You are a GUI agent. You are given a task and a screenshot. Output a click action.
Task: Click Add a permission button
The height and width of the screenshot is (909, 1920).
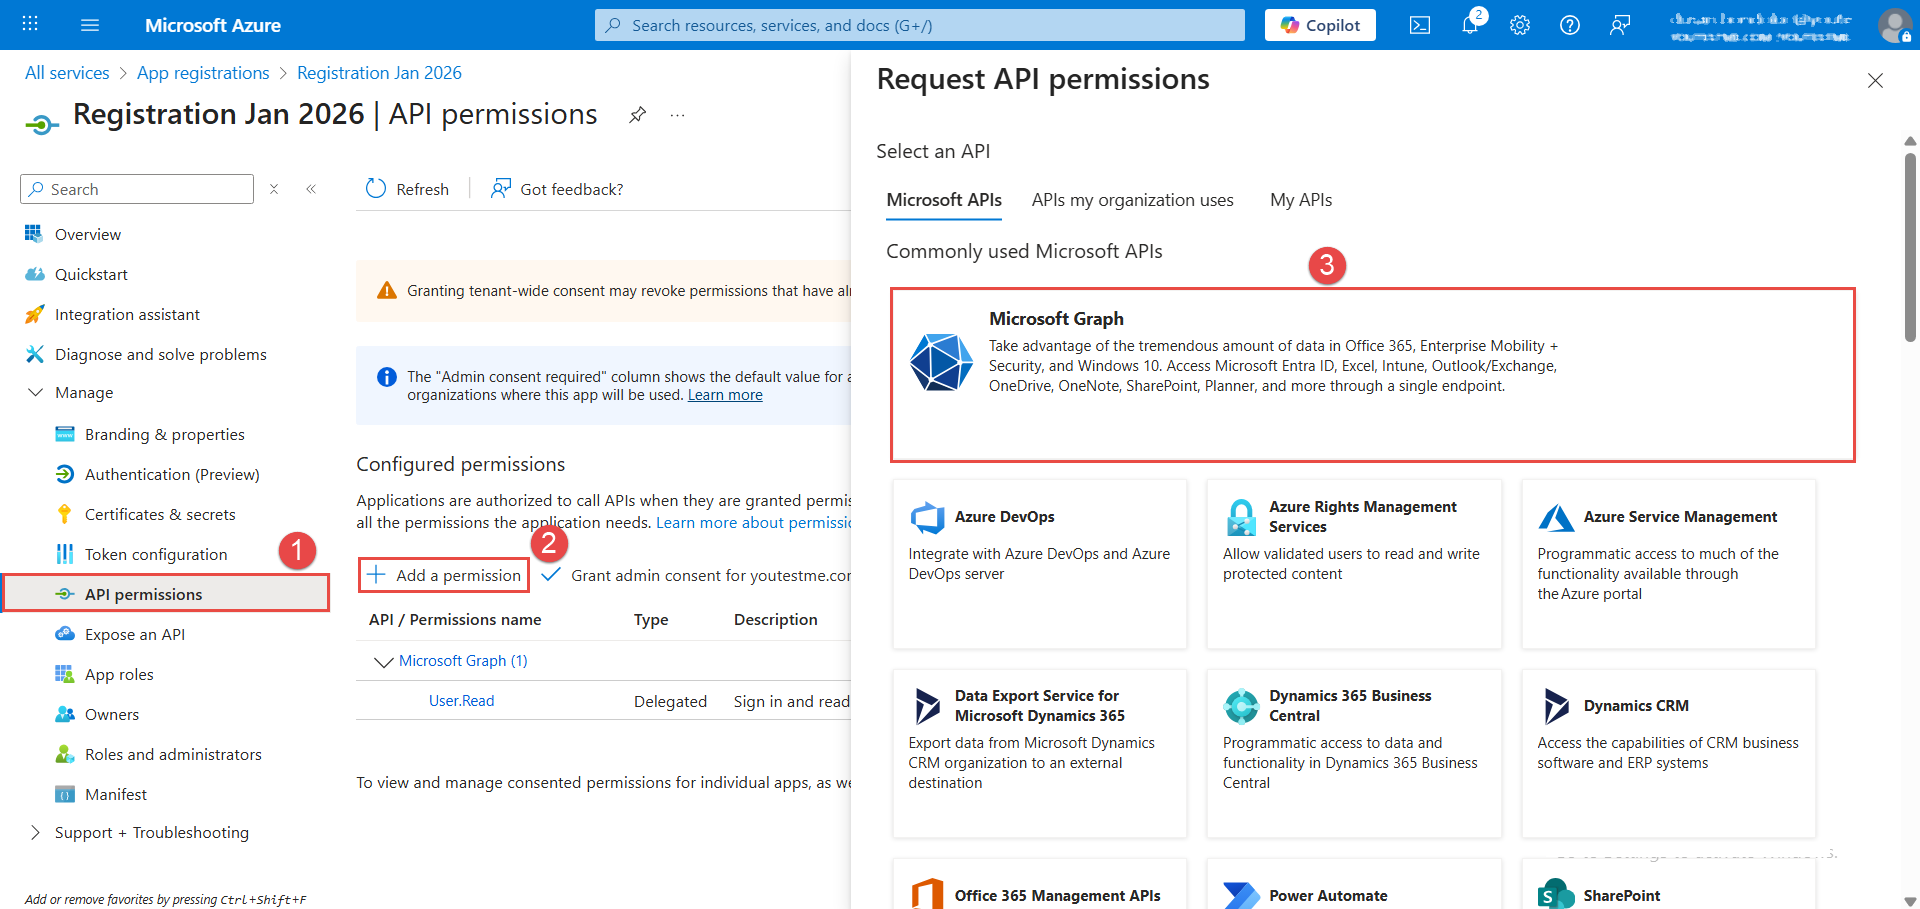click(x=444, y=575)
